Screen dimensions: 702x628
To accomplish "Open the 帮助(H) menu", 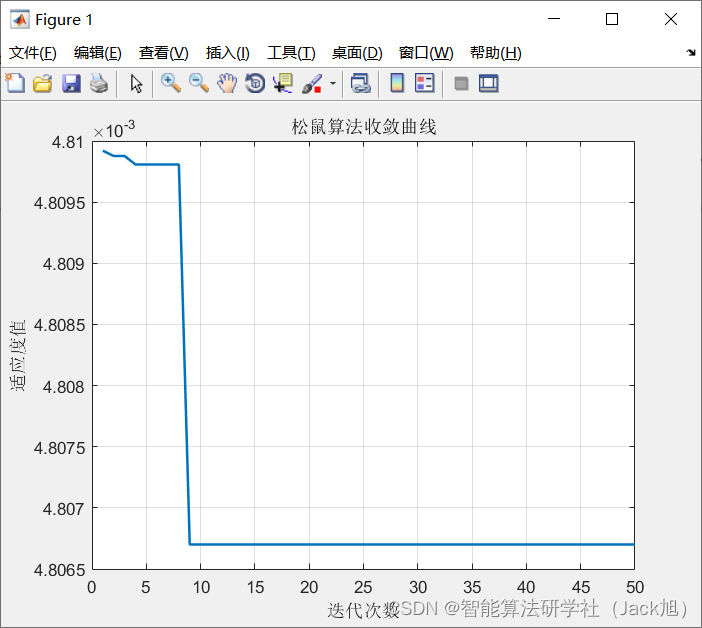I will point(496,53).
